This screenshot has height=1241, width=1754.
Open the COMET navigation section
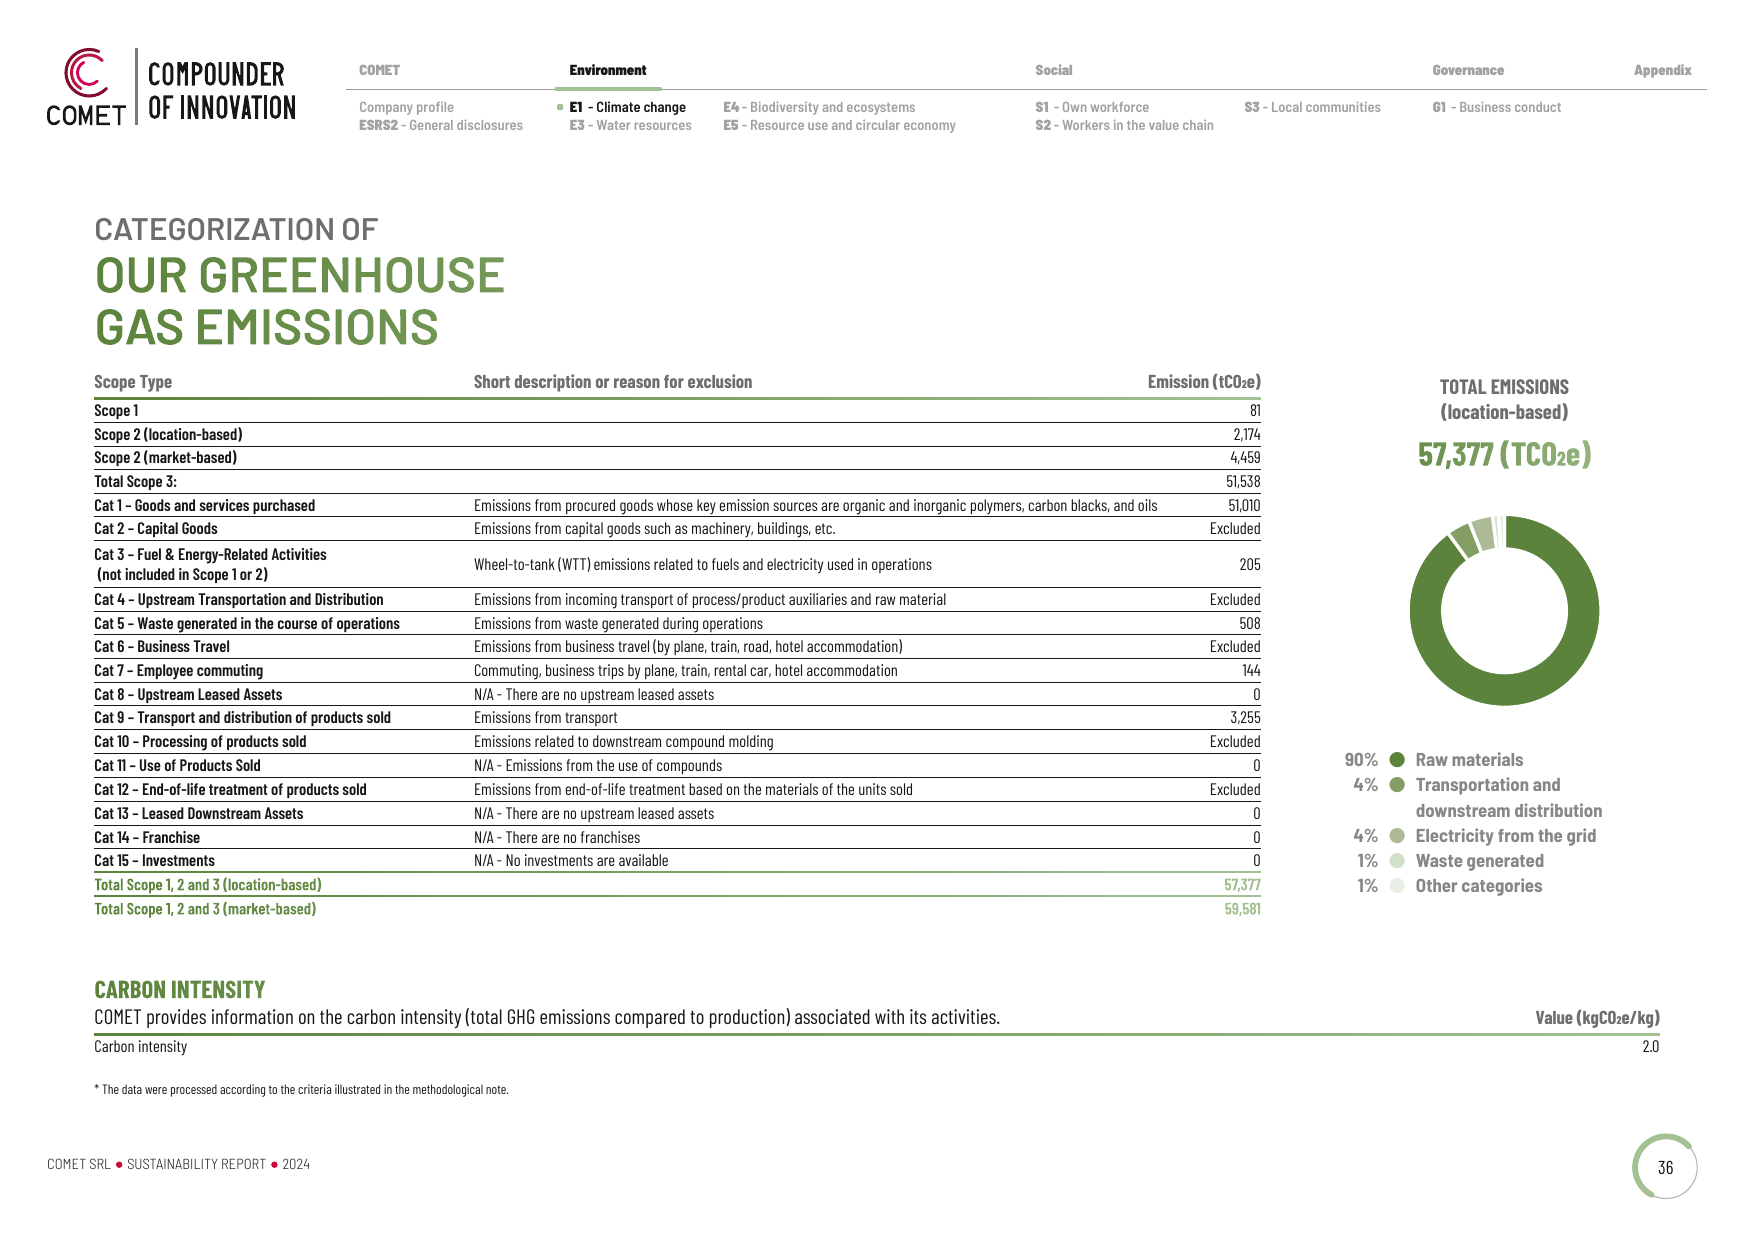(x=379, y=70)
